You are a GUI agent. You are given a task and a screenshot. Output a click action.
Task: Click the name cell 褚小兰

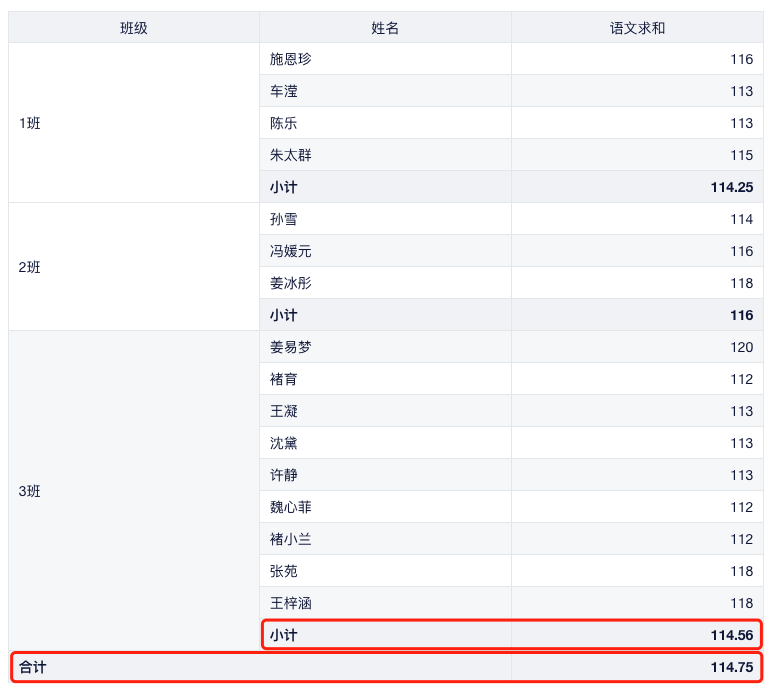[291, 539]
